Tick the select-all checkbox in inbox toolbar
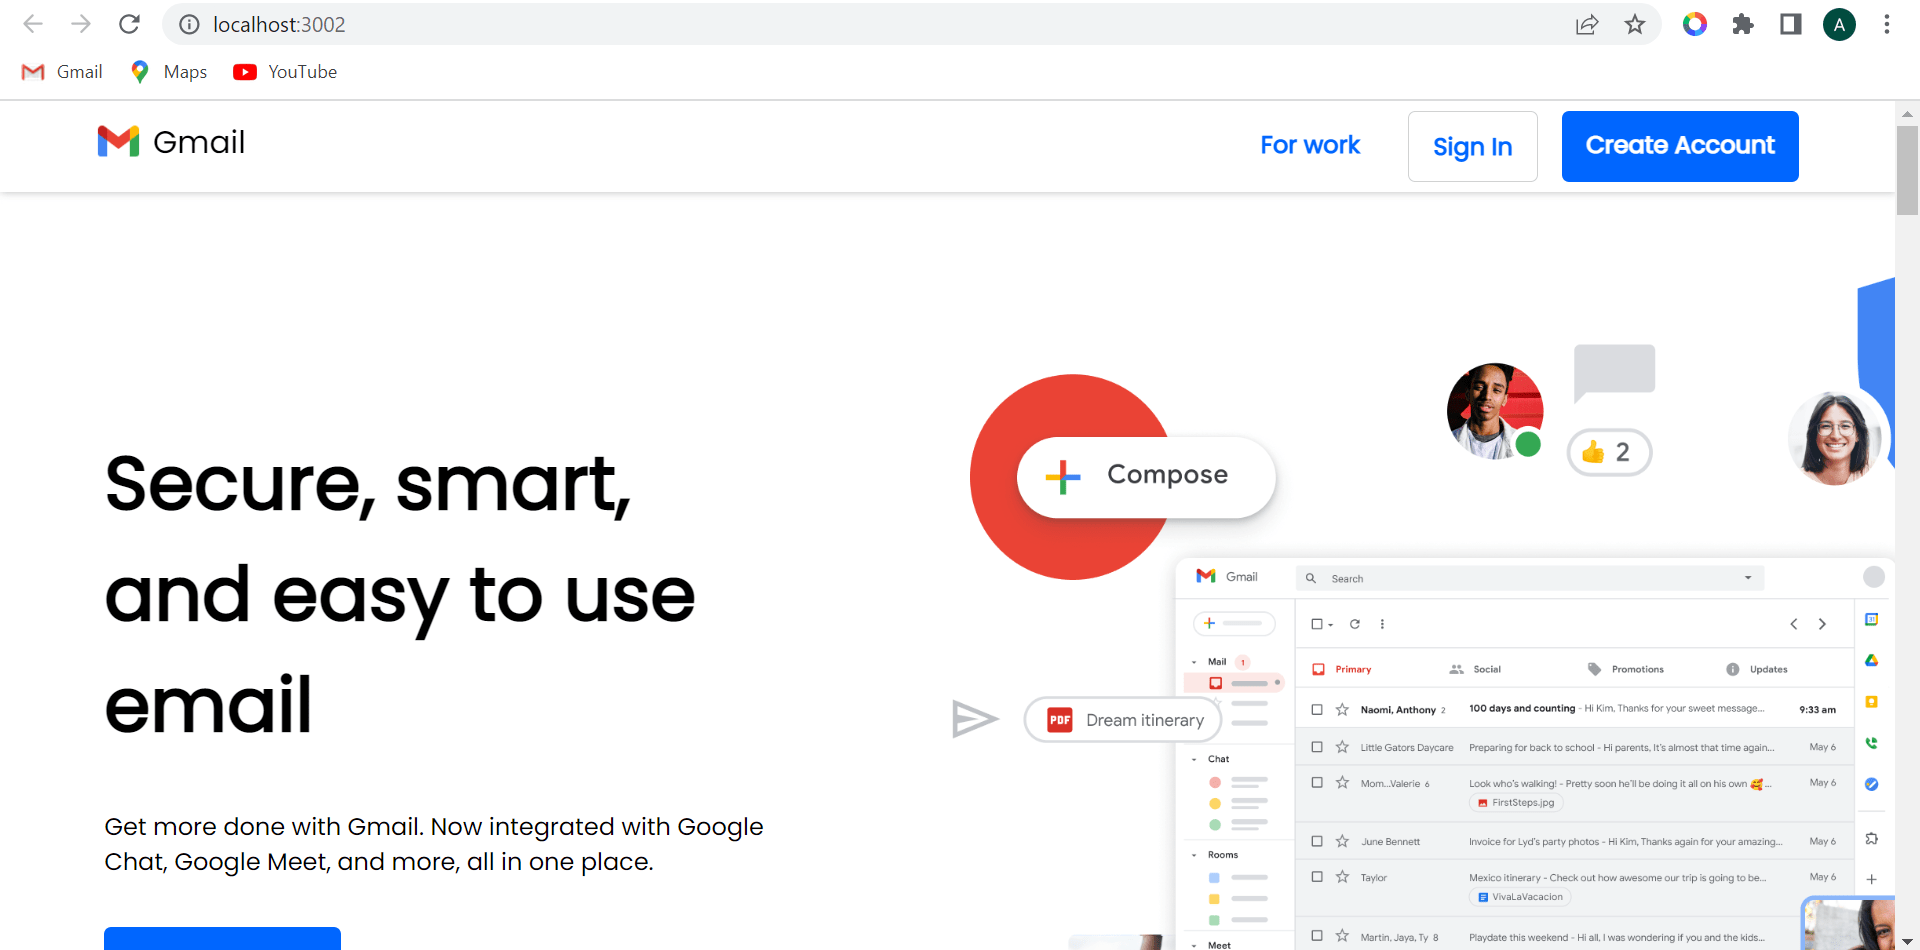The width and height of the screenshot is (1920, 950). click(1317, 624)
